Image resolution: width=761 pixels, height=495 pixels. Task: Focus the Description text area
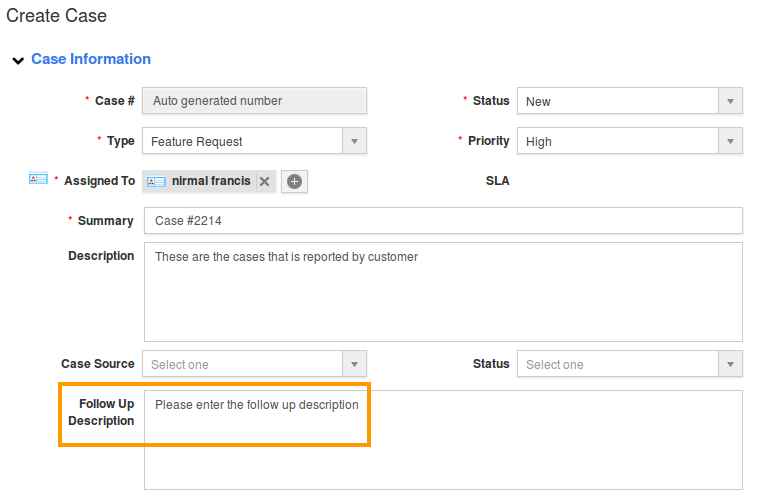coord(442,292)
